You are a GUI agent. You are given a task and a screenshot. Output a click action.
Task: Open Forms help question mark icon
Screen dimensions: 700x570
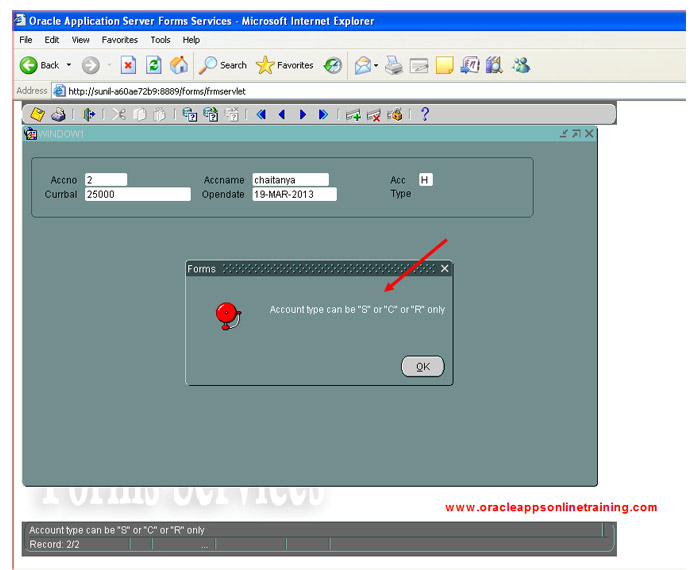[425, 114]
